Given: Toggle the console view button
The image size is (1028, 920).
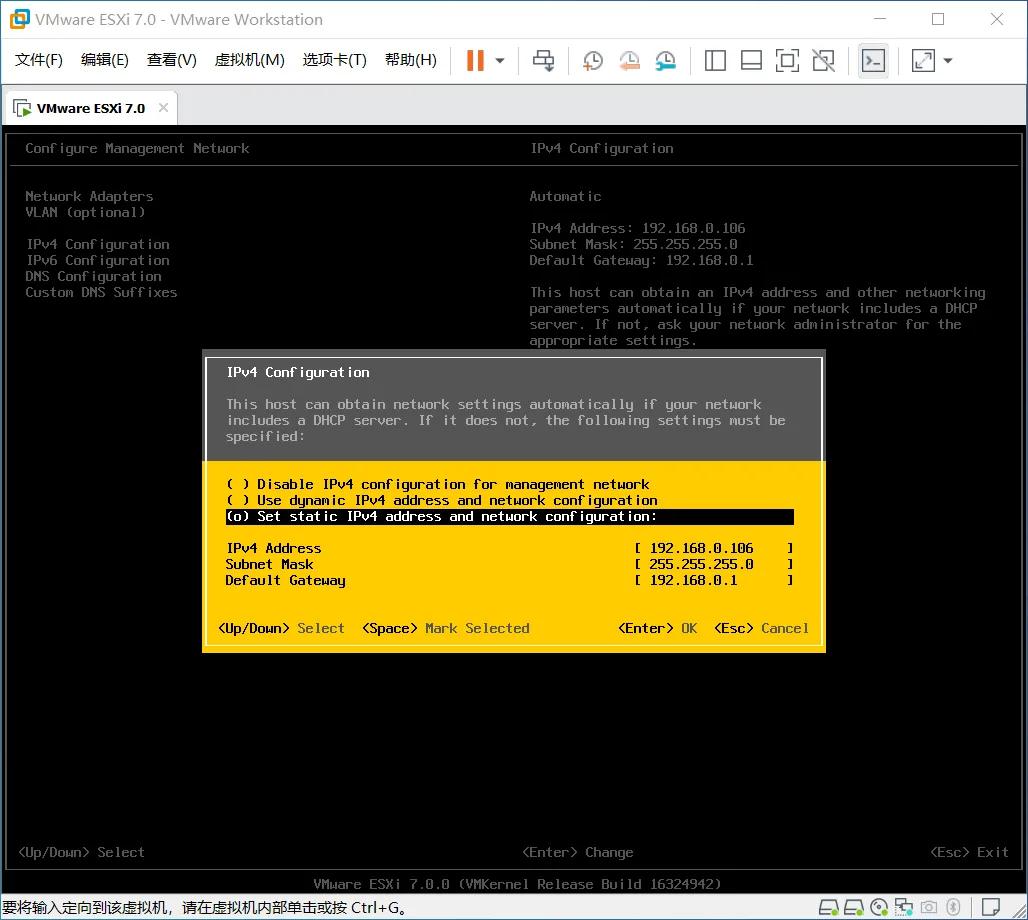Looking at the screenshot, I should (873, 61).
